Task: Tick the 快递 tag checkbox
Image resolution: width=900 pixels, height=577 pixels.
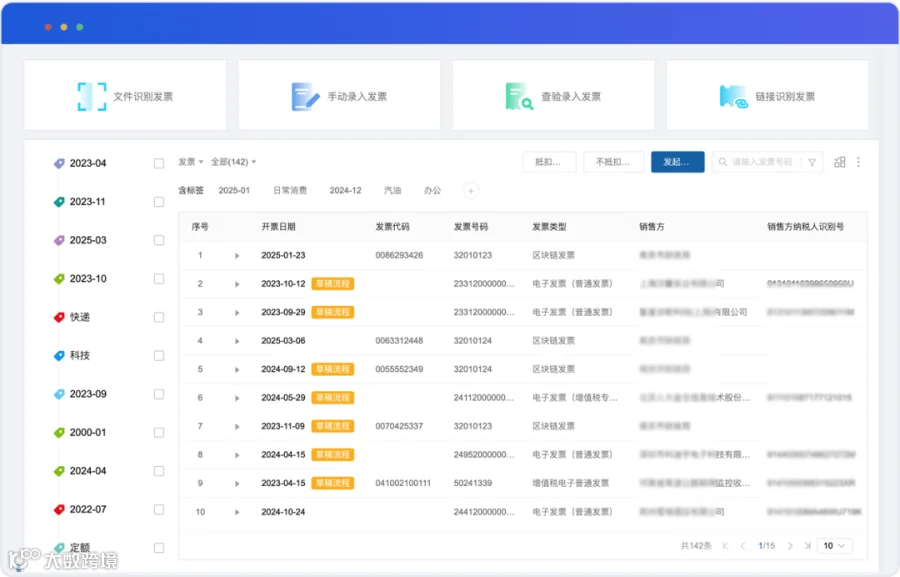Action: pyautogui.click(x=159, y=317)
